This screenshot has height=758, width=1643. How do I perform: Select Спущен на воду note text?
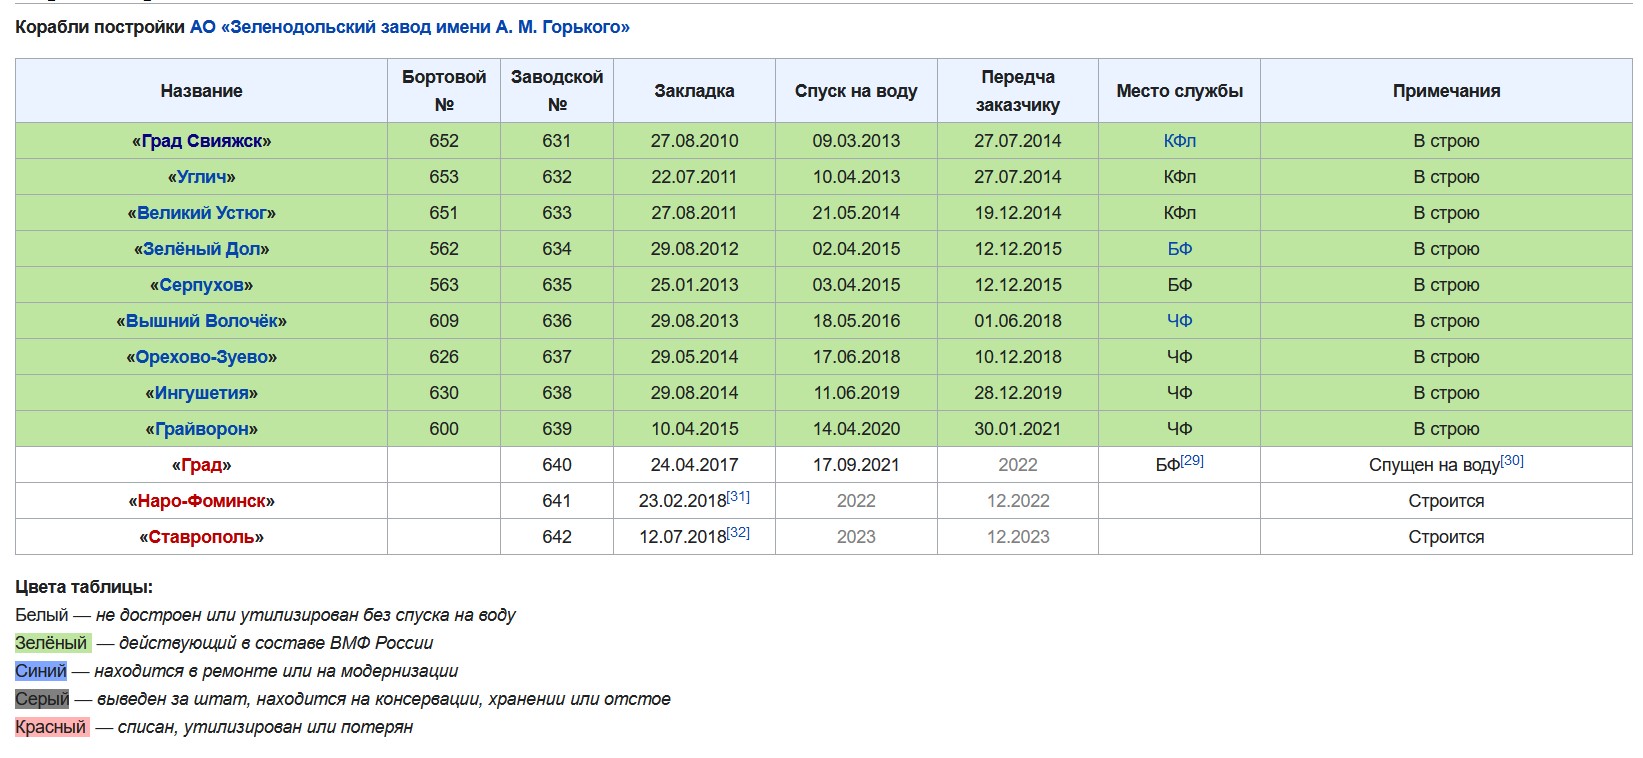pos(1434,465)
